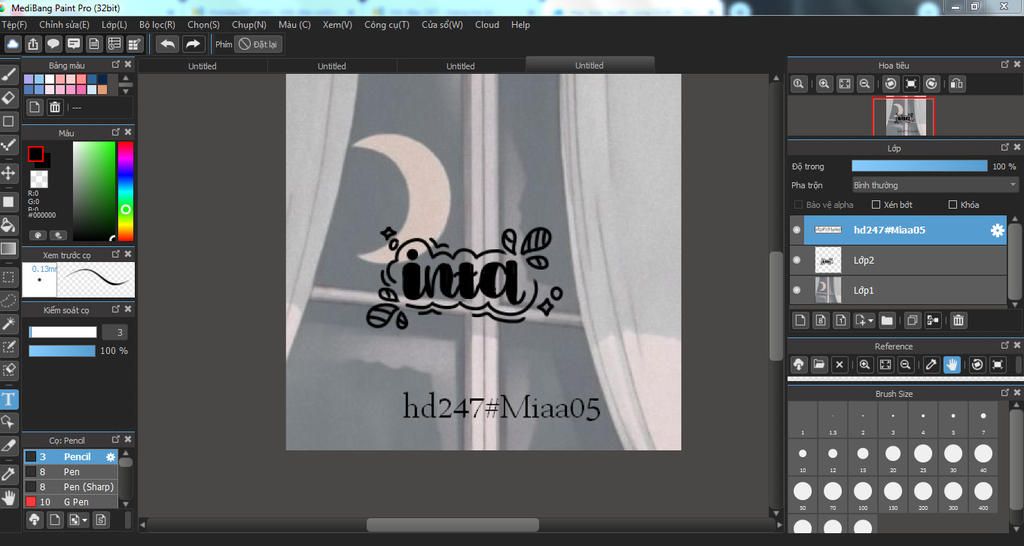Select the G Pen brush
The height and width of the screenshot is (546, 1024).
tap(71, 502)
